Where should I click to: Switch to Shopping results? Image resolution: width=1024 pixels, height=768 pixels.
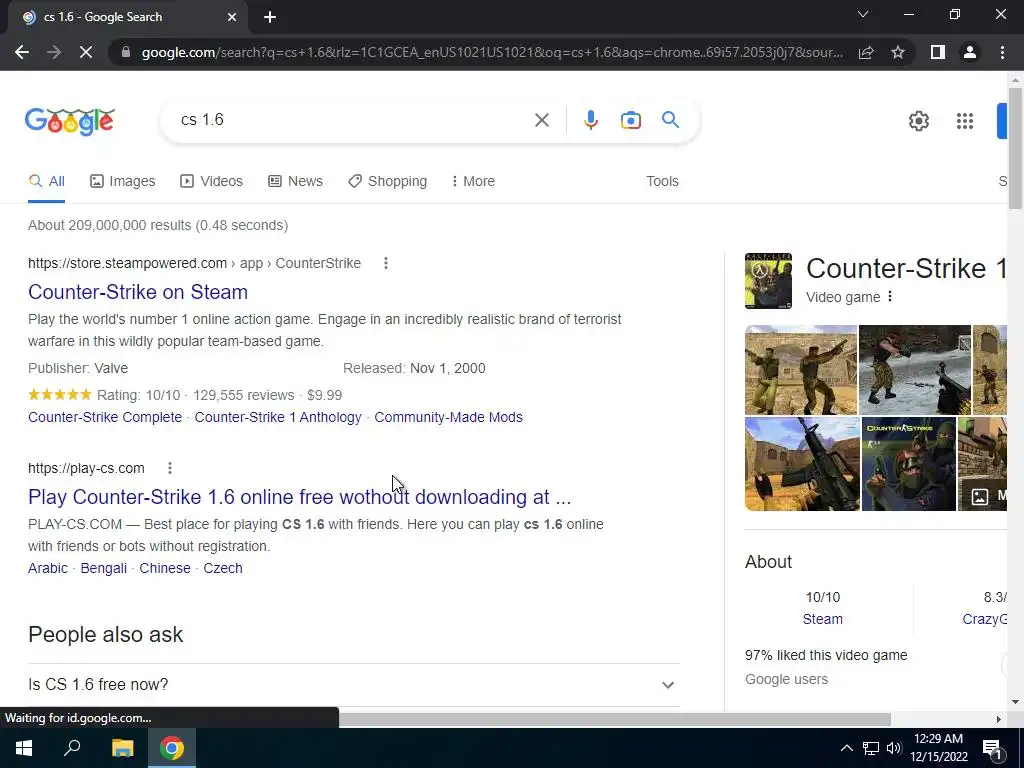click(387, 182)
